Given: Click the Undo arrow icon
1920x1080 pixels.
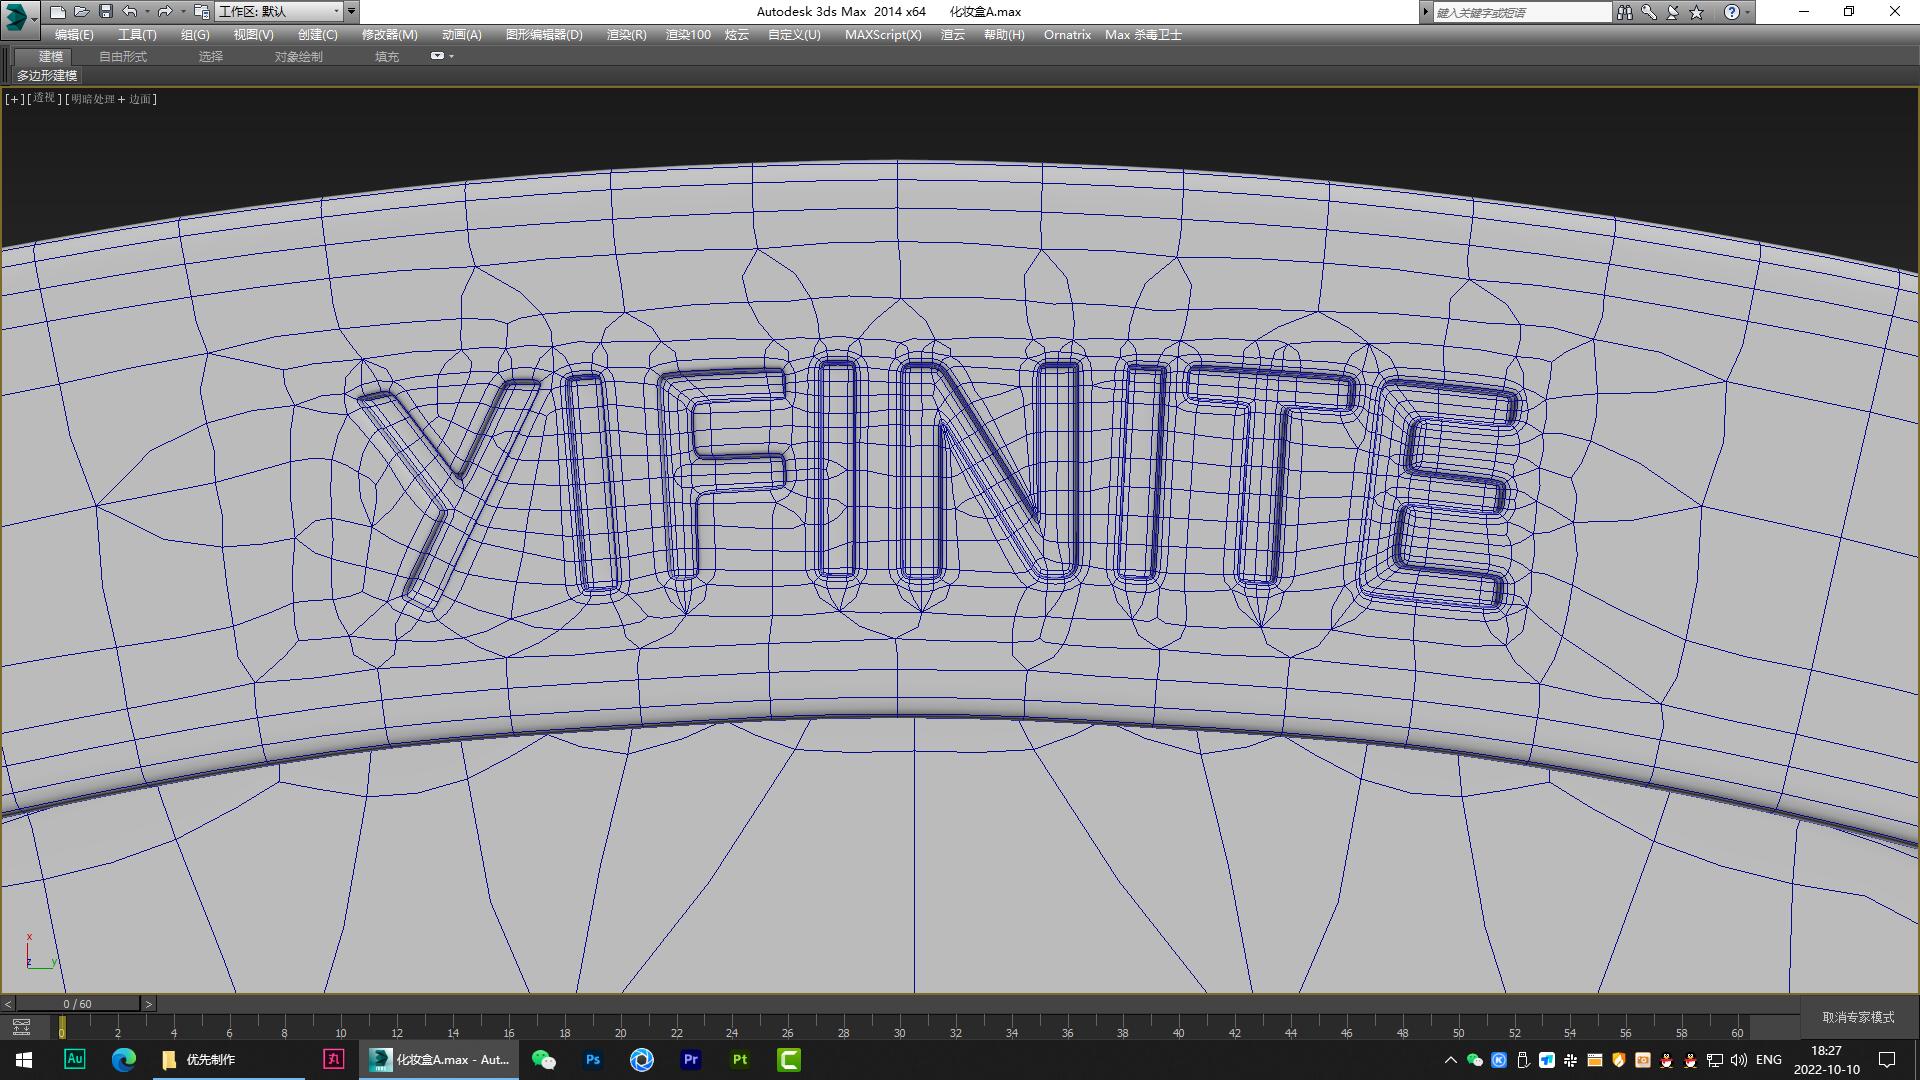Looking at the screenshot, I should [x=130, y=12].
